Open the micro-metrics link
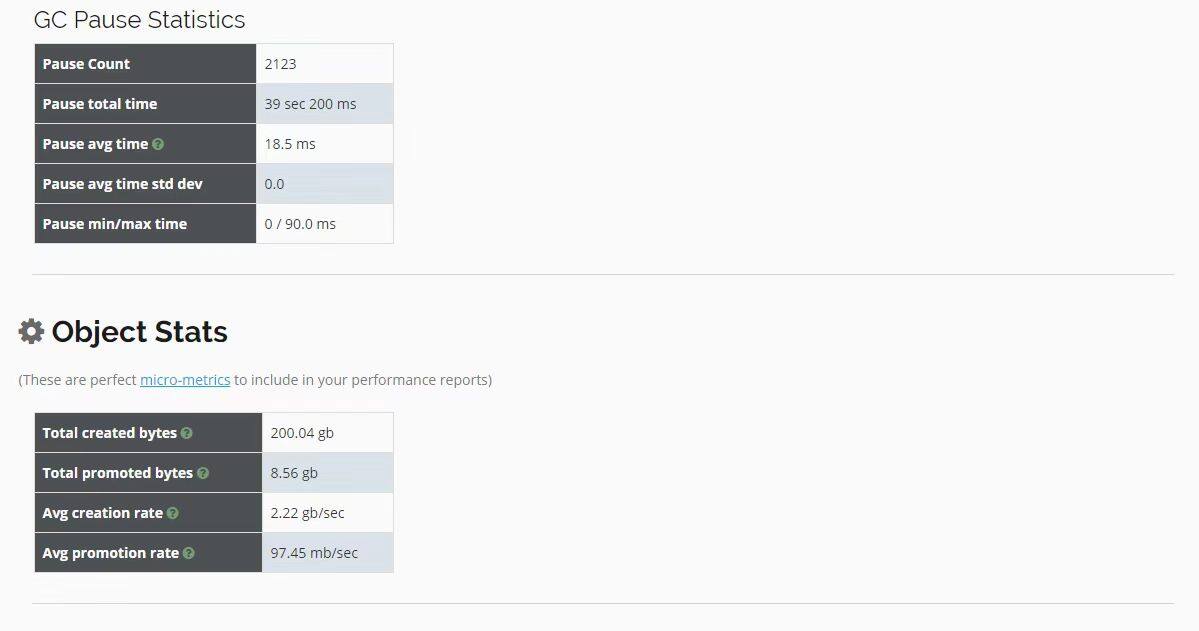 [185, 380]
